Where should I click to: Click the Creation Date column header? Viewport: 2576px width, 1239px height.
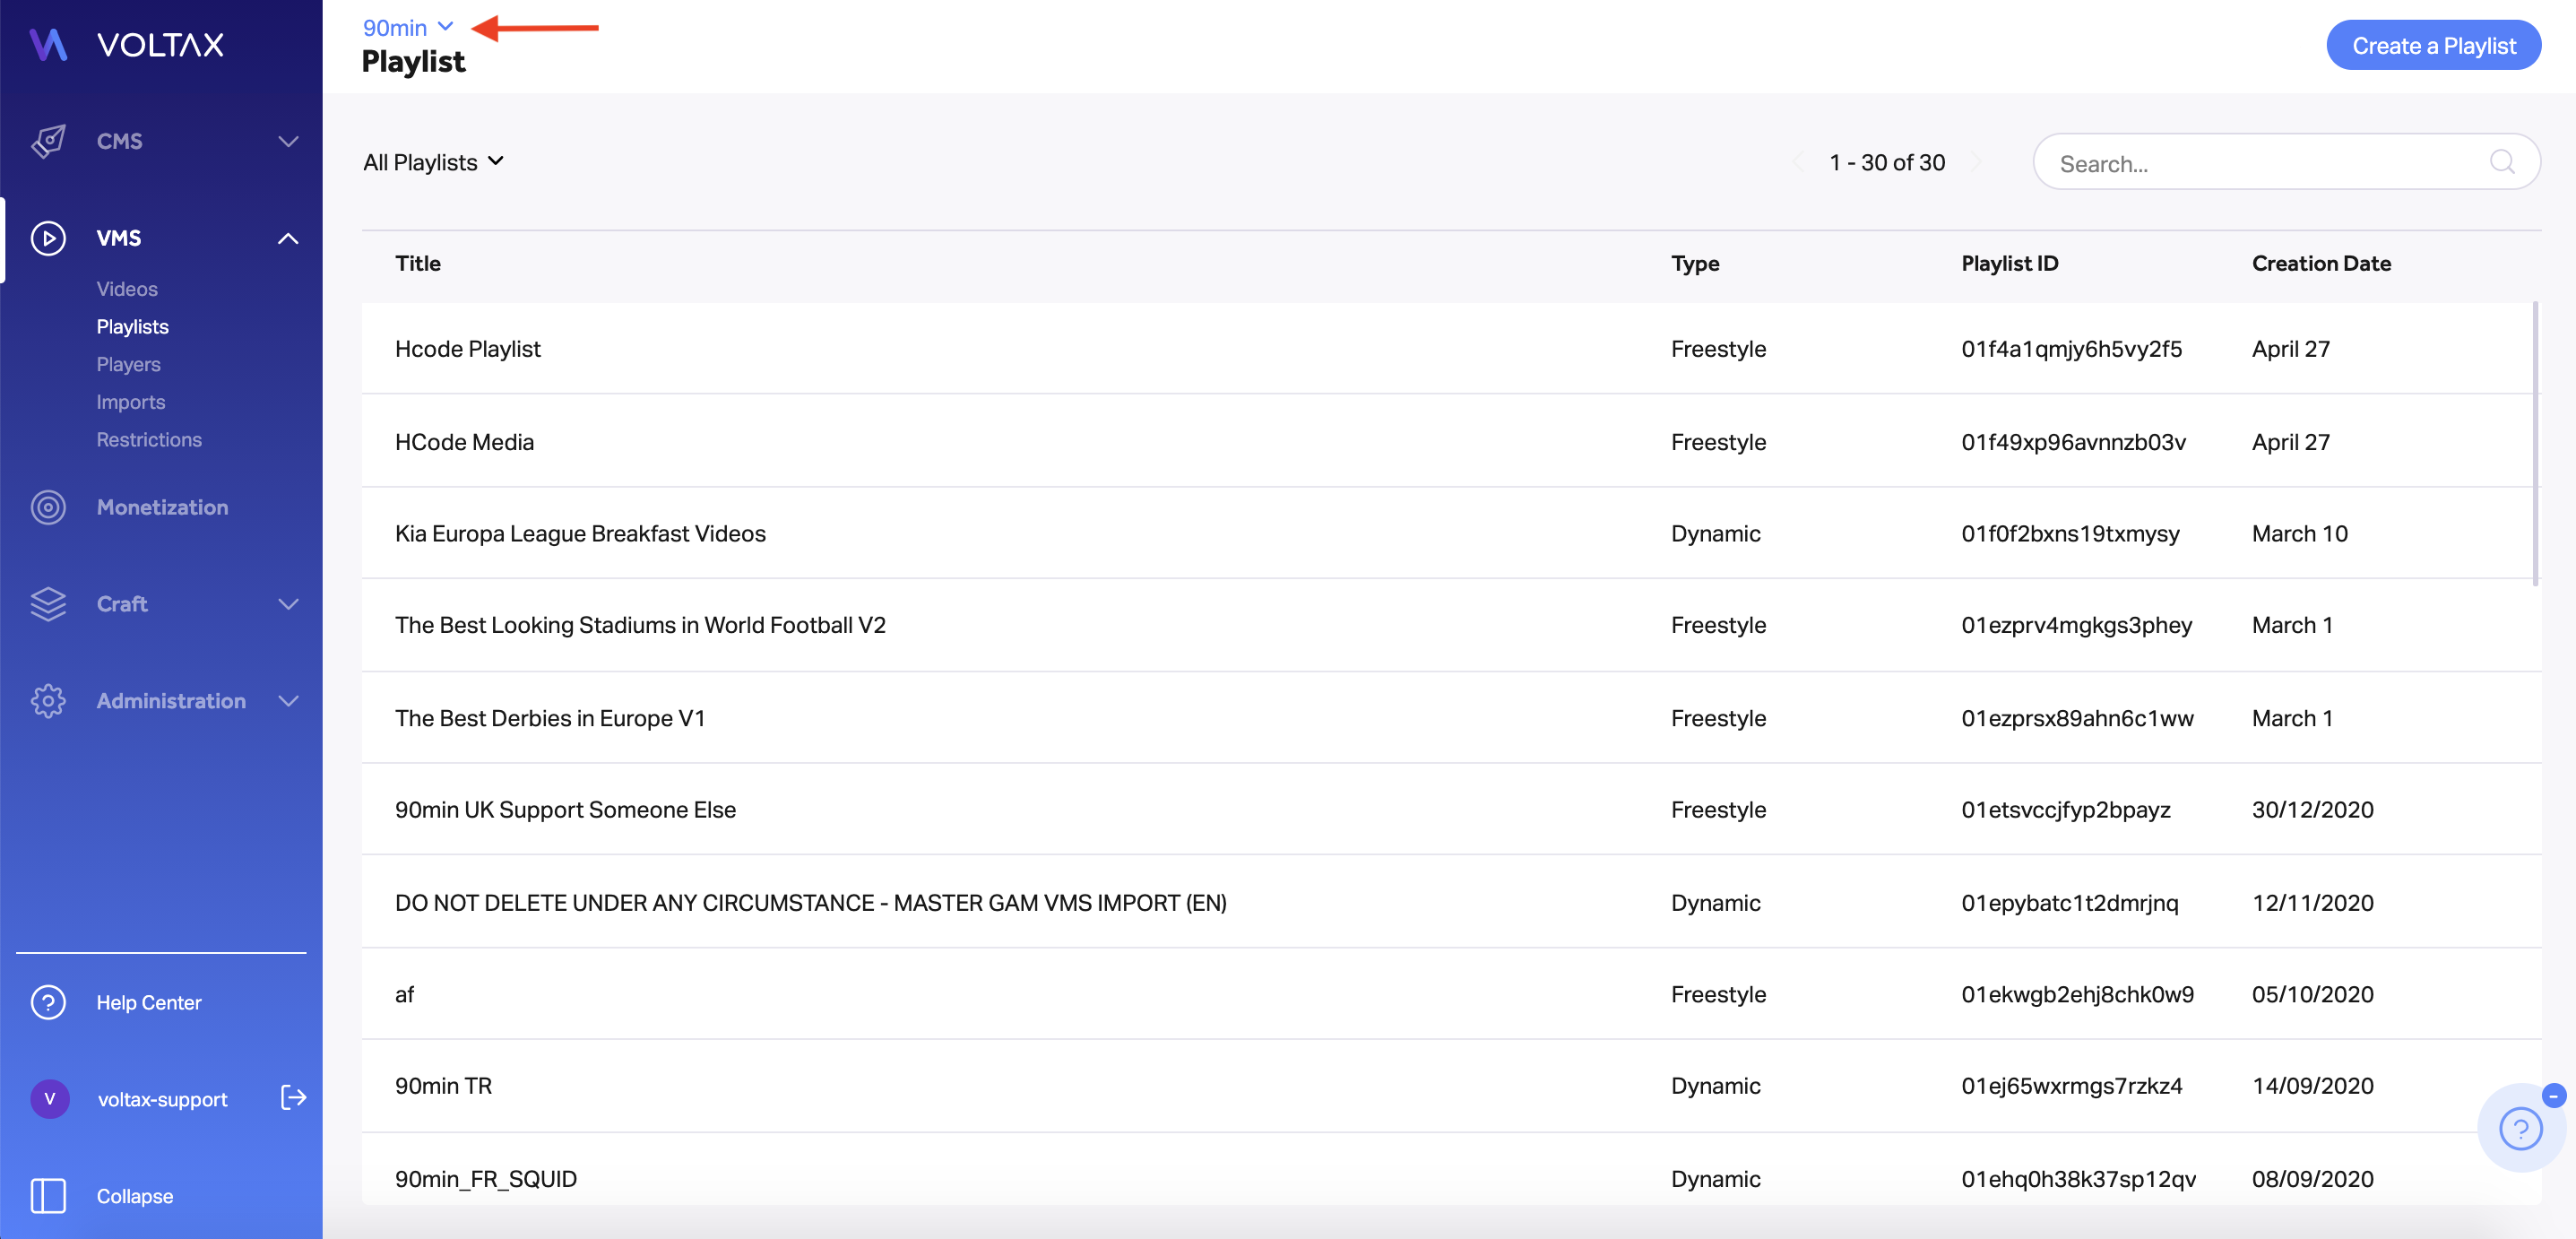2321,263
